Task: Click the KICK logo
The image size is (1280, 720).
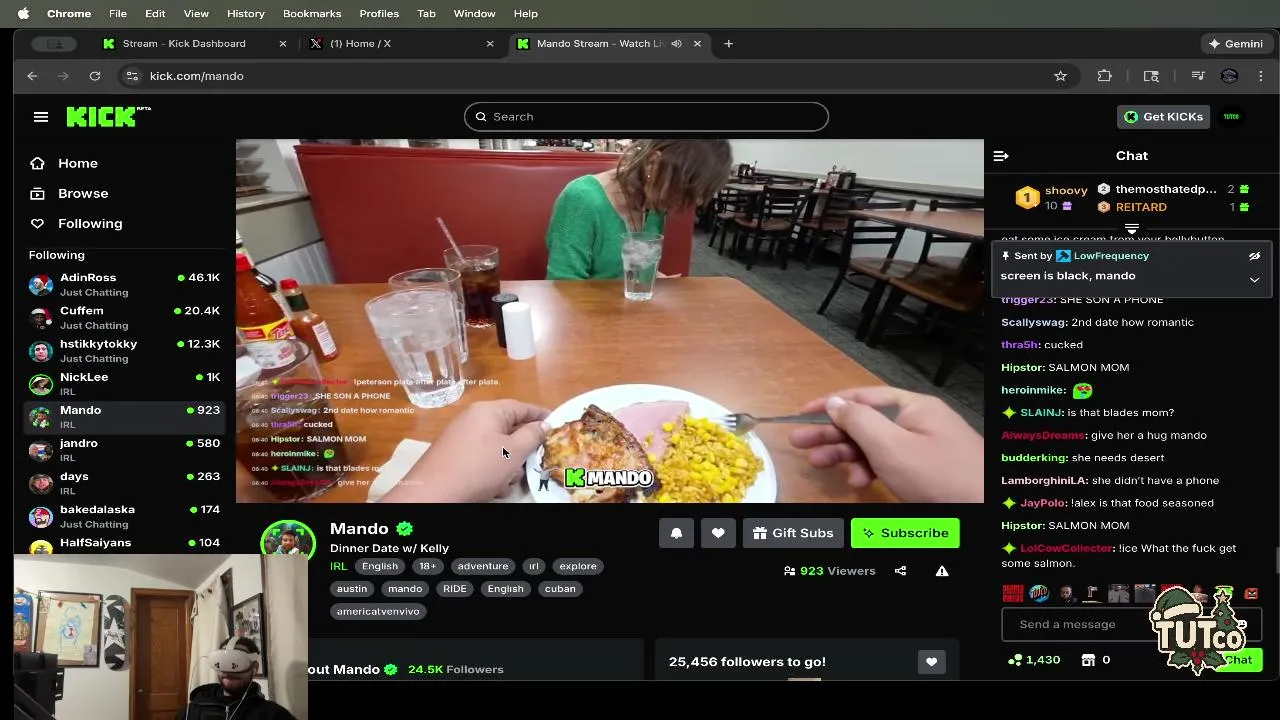Action: (x=108, y=116)
